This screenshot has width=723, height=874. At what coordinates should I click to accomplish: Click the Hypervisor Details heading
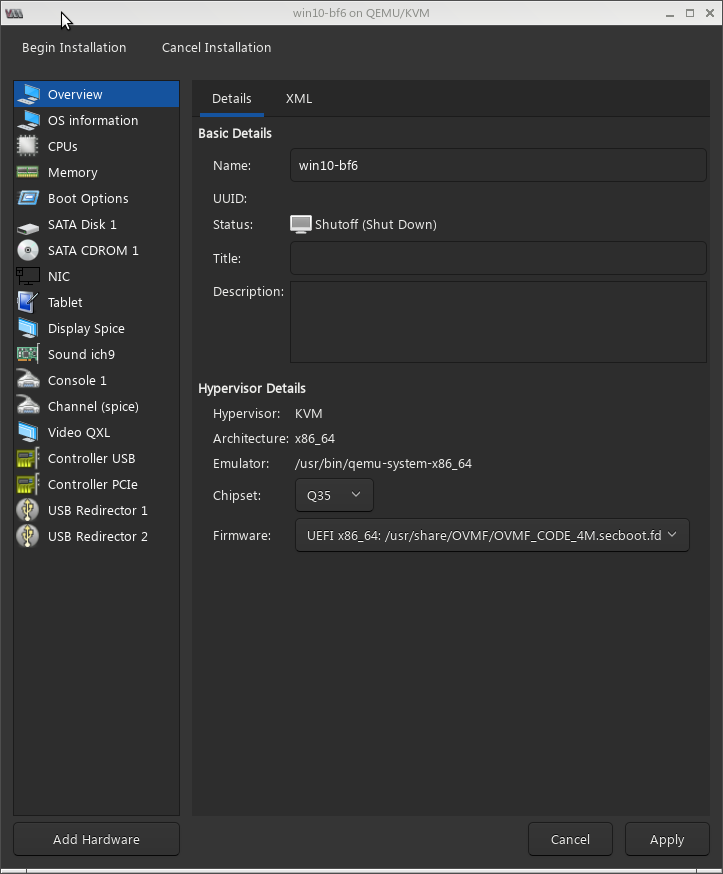(x=252, y=389)
